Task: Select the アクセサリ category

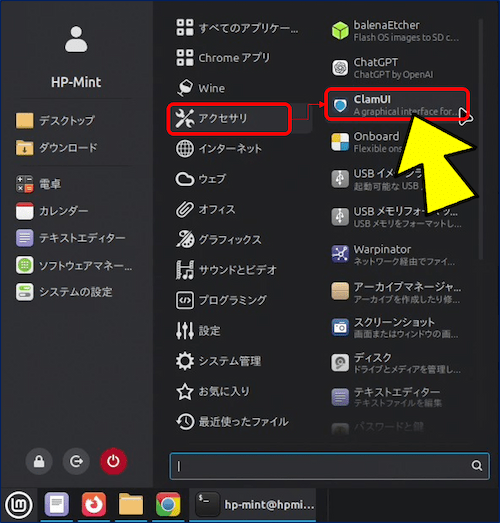Action: pyautogui.click(x=229, y=119)
